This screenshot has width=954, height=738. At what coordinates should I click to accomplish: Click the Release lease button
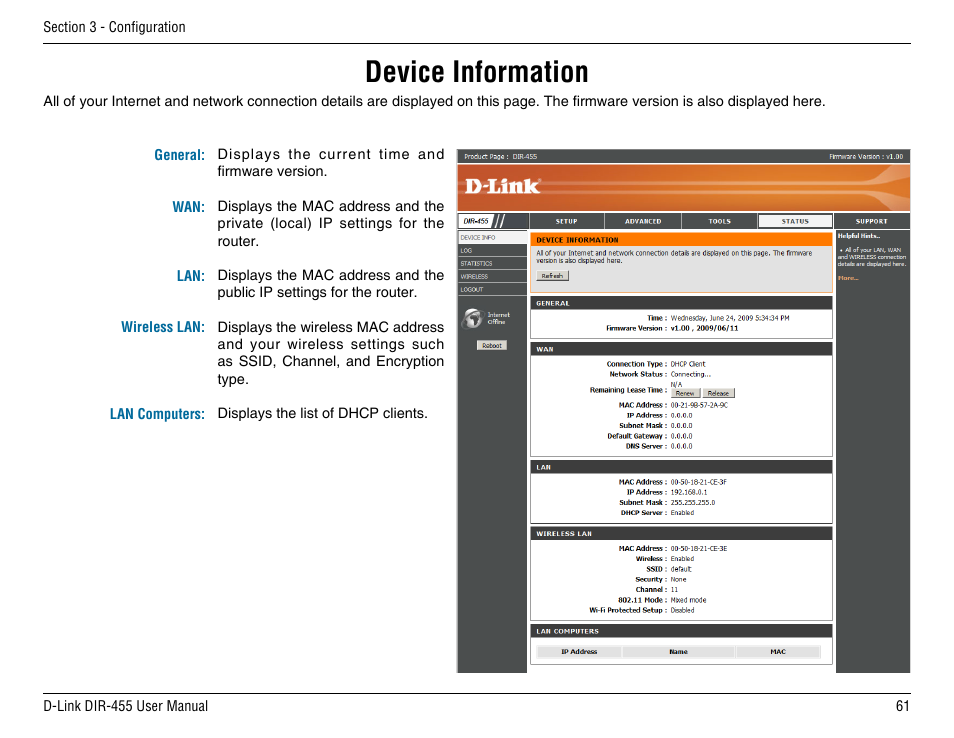click(719, 394)
